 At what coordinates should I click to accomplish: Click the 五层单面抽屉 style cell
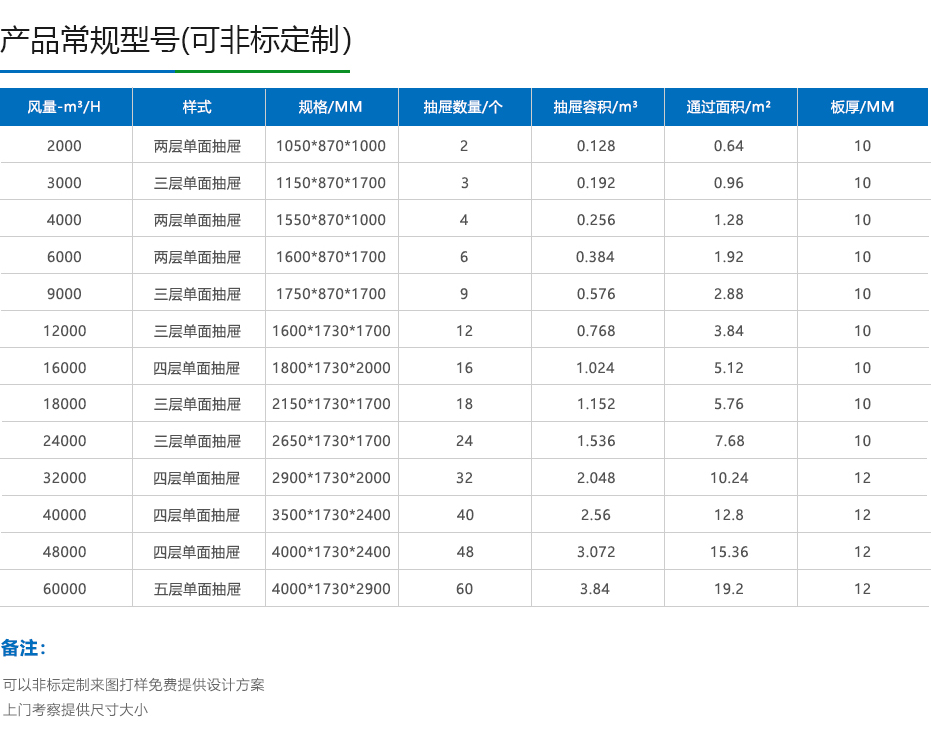197,589
